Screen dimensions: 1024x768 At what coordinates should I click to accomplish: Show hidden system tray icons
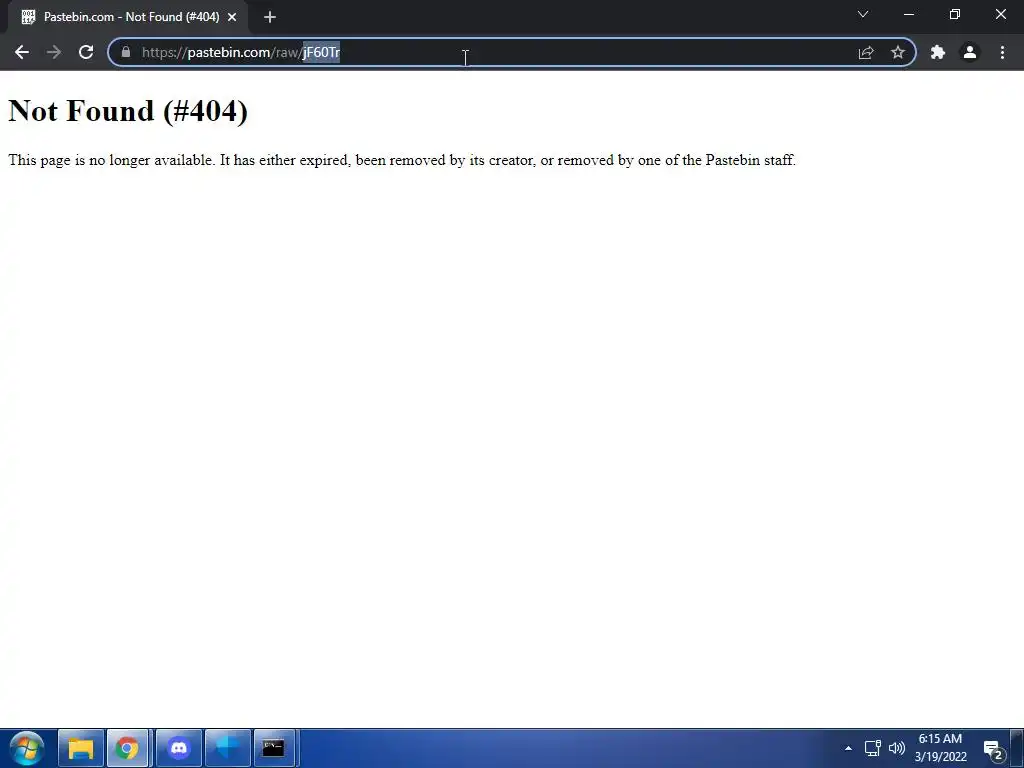(848, 748)
